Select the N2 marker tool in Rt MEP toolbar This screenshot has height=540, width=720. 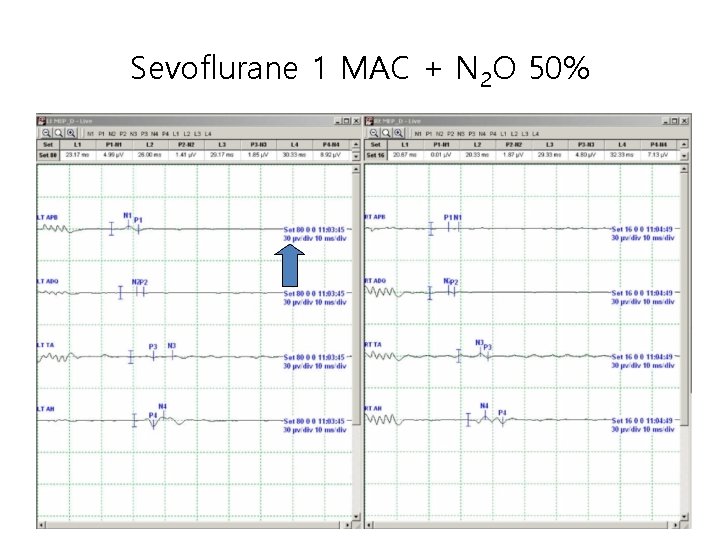[439, 134]
